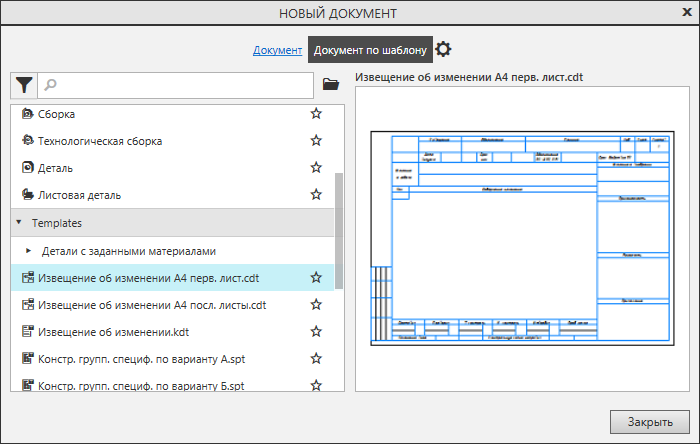
Task: Switch to the Документ tab
Action: [277, 50]
